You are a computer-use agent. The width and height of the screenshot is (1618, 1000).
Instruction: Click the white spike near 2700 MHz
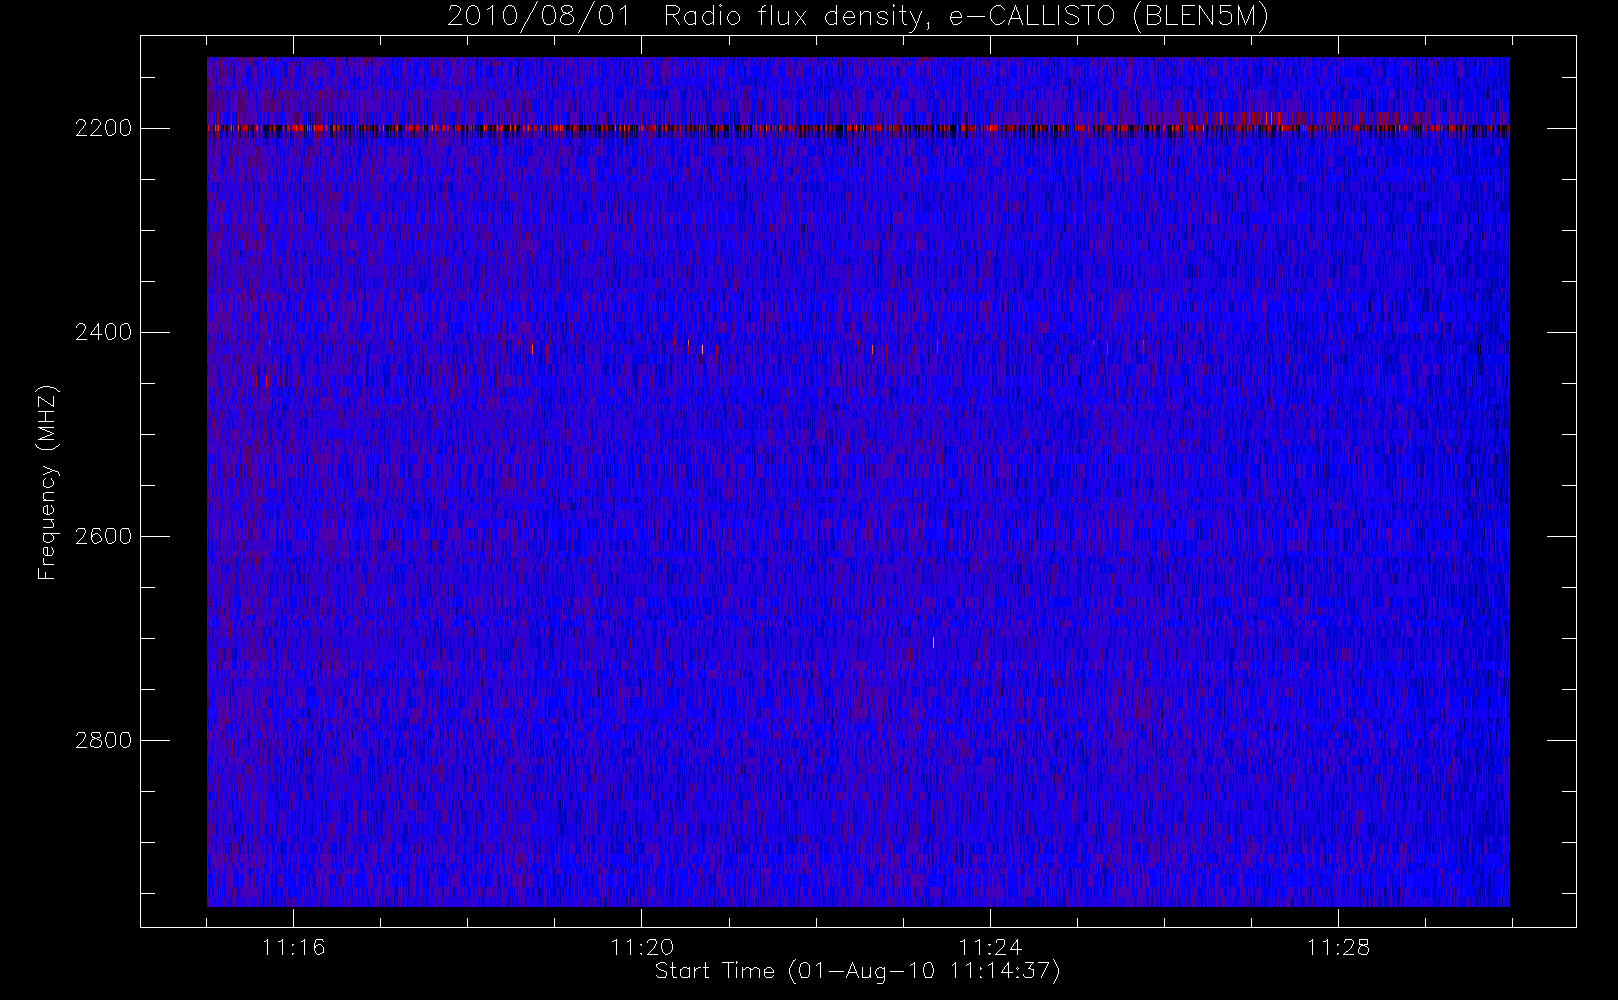pyautogui.click(x=933, y=642)
